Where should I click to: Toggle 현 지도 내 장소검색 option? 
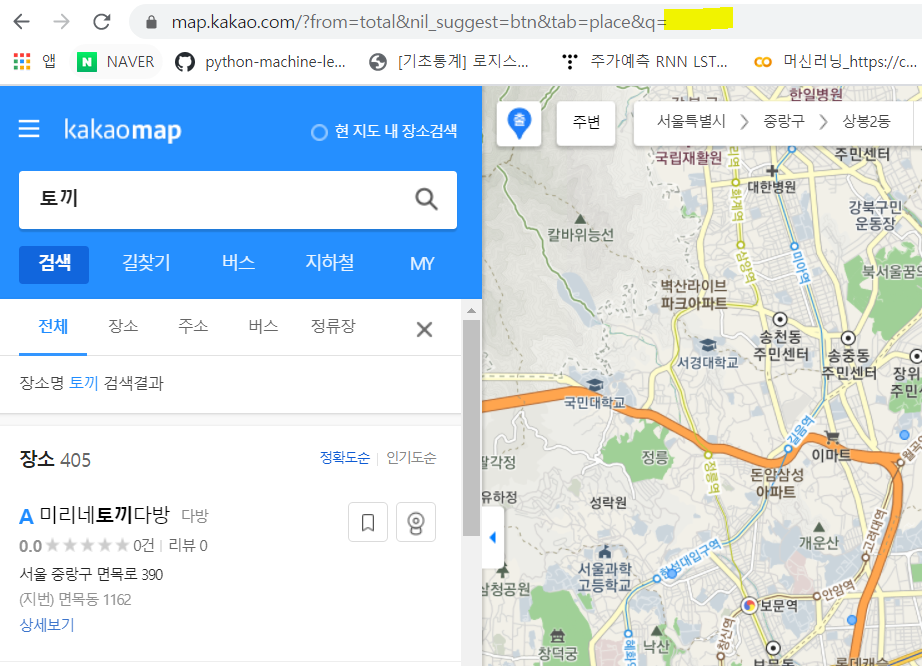click(x=384, y=132)
